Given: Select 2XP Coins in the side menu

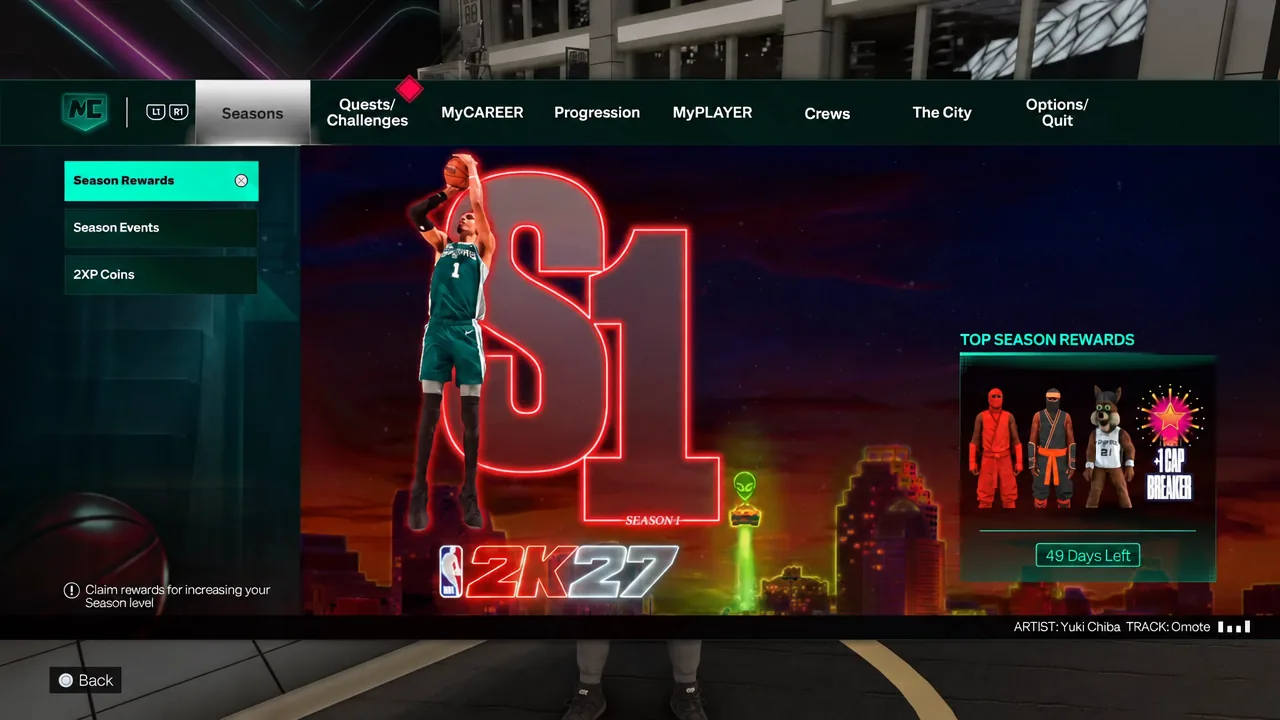Looking at the screenshot, I should [x=161, y=274].
